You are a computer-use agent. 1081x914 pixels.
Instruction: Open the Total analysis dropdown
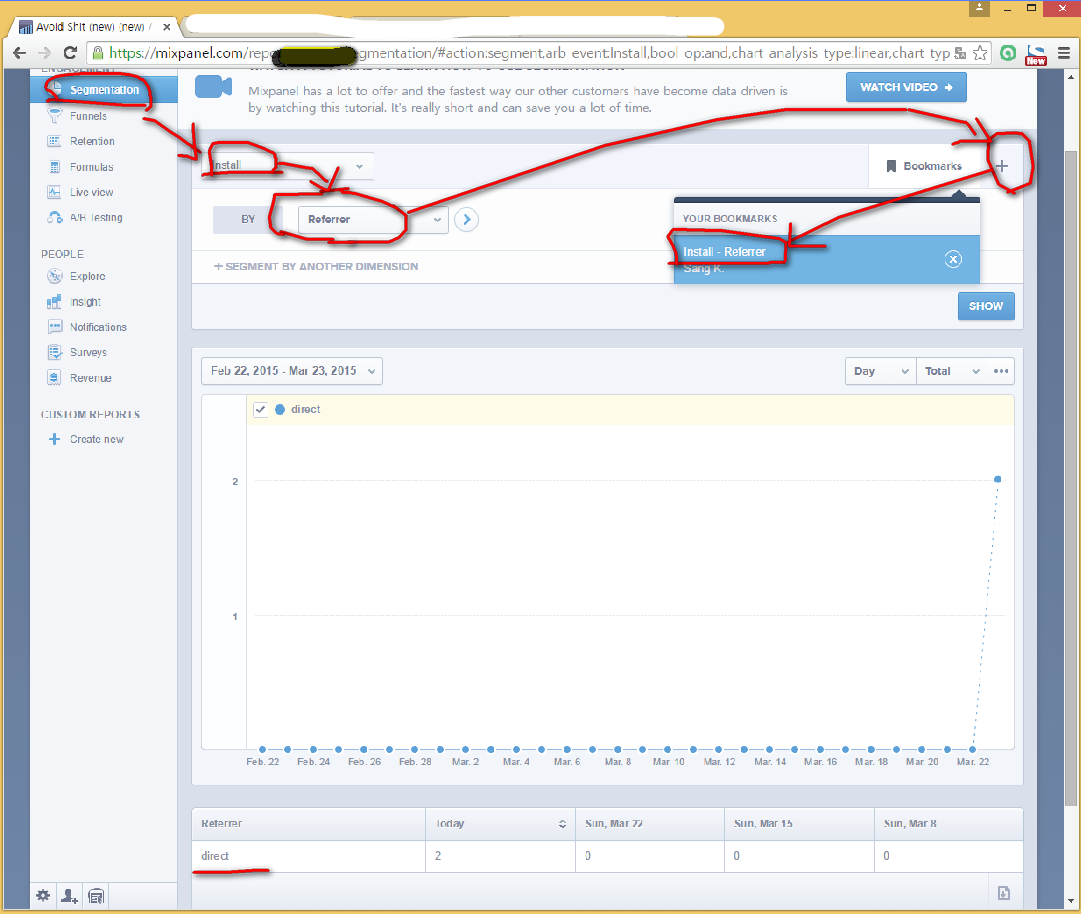[x=952, y=371]
